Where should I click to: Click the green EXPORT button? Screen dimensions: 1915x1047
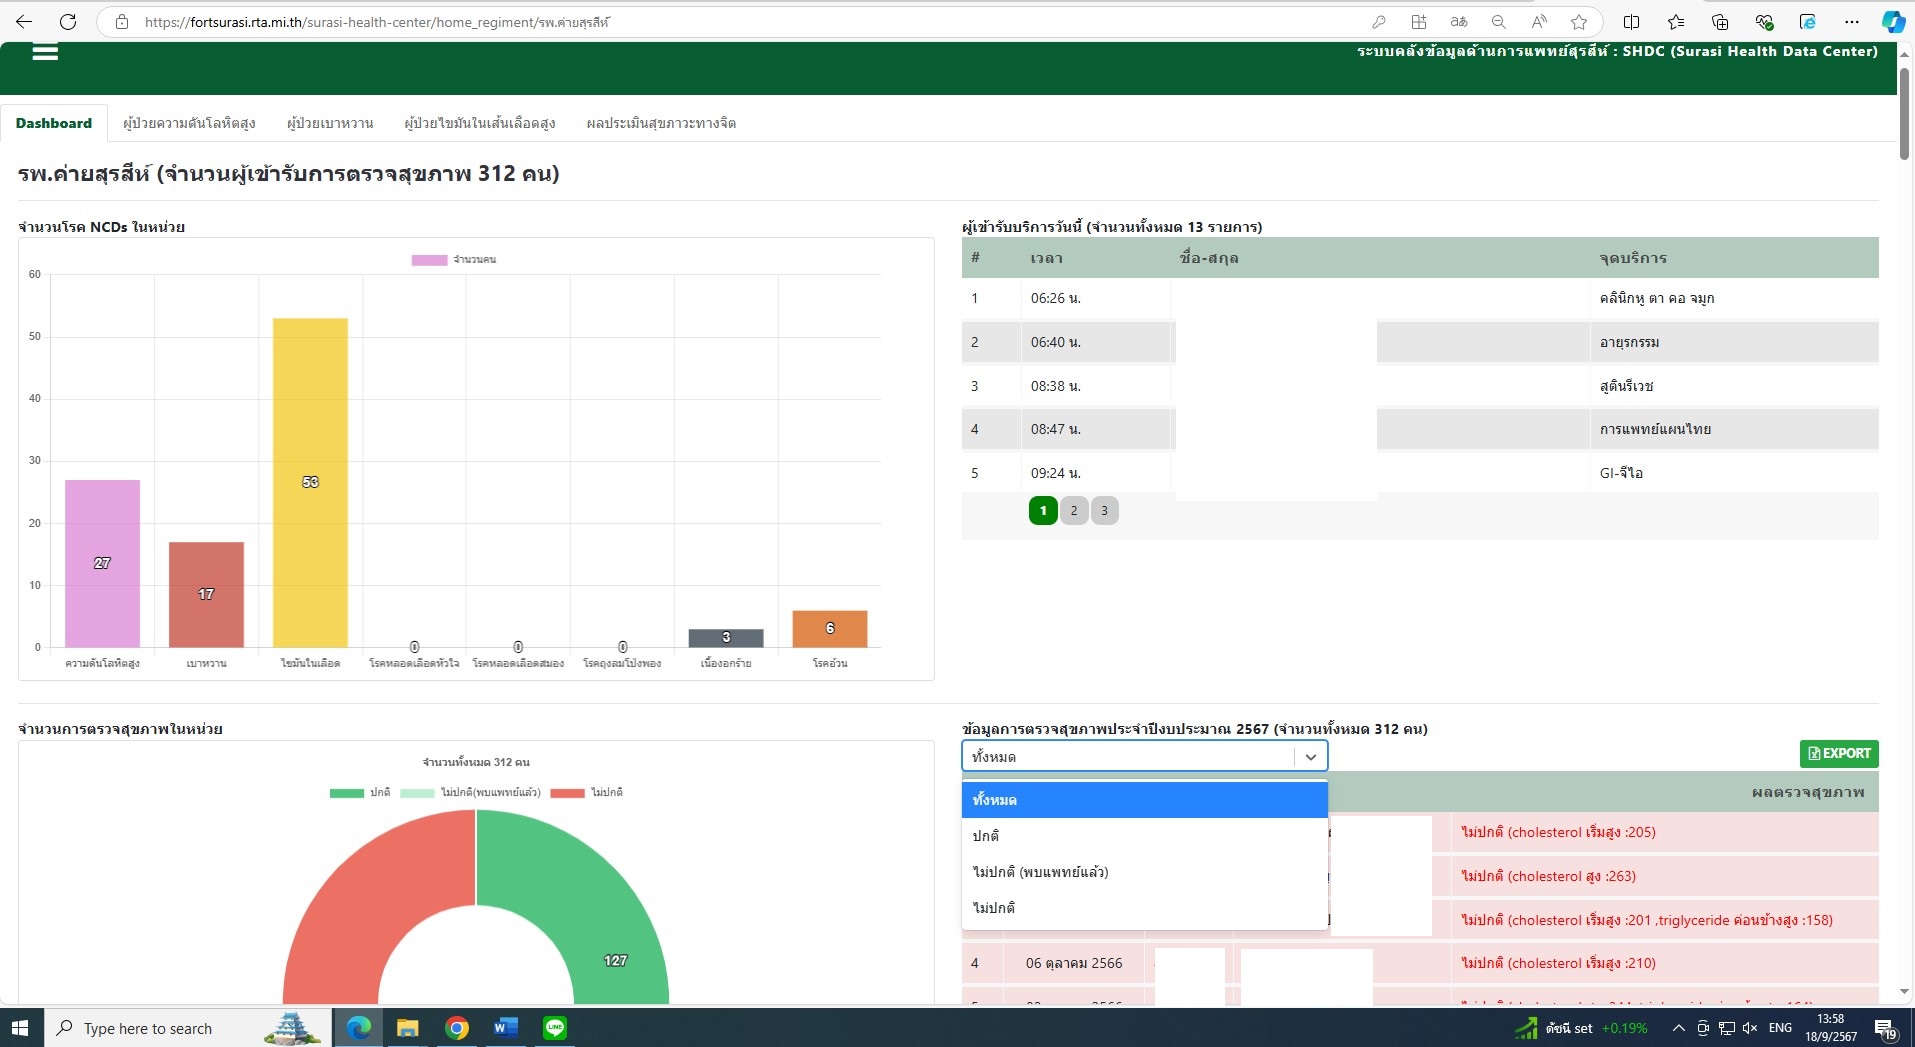[x=1838, y=754]
